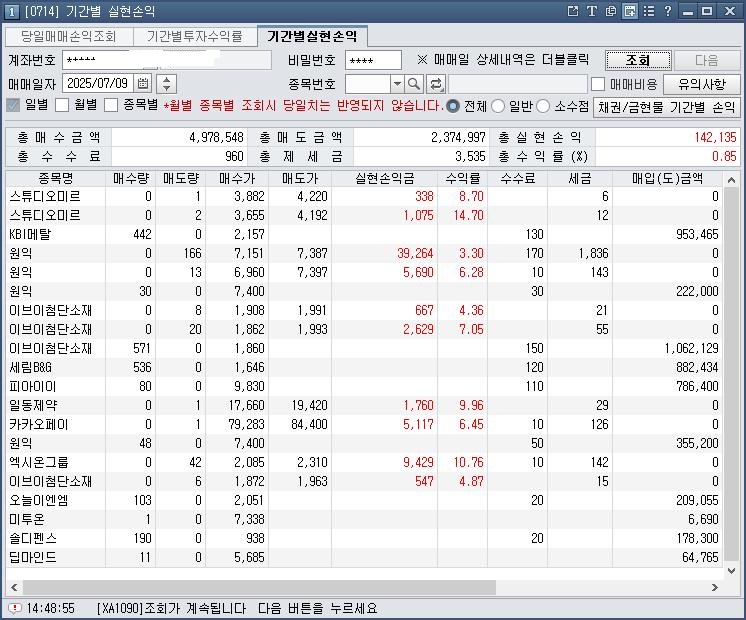Click the font size T icon

592,11
